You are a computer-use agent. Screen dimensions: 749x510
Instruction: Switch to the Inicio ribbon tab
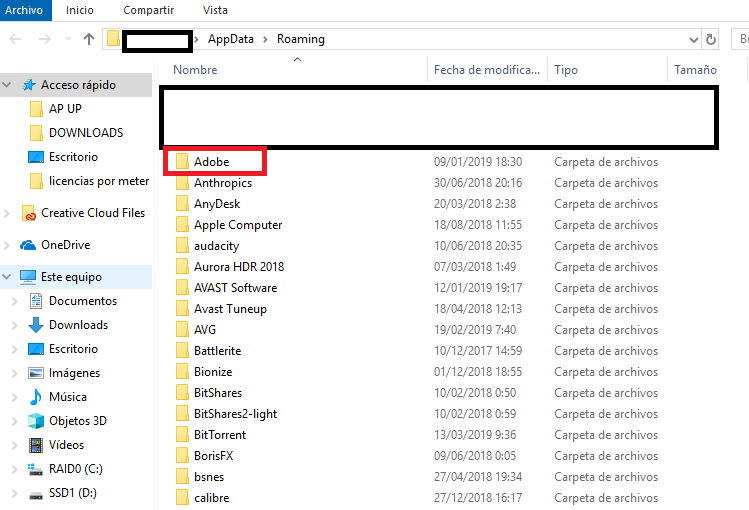click(80, 10)
